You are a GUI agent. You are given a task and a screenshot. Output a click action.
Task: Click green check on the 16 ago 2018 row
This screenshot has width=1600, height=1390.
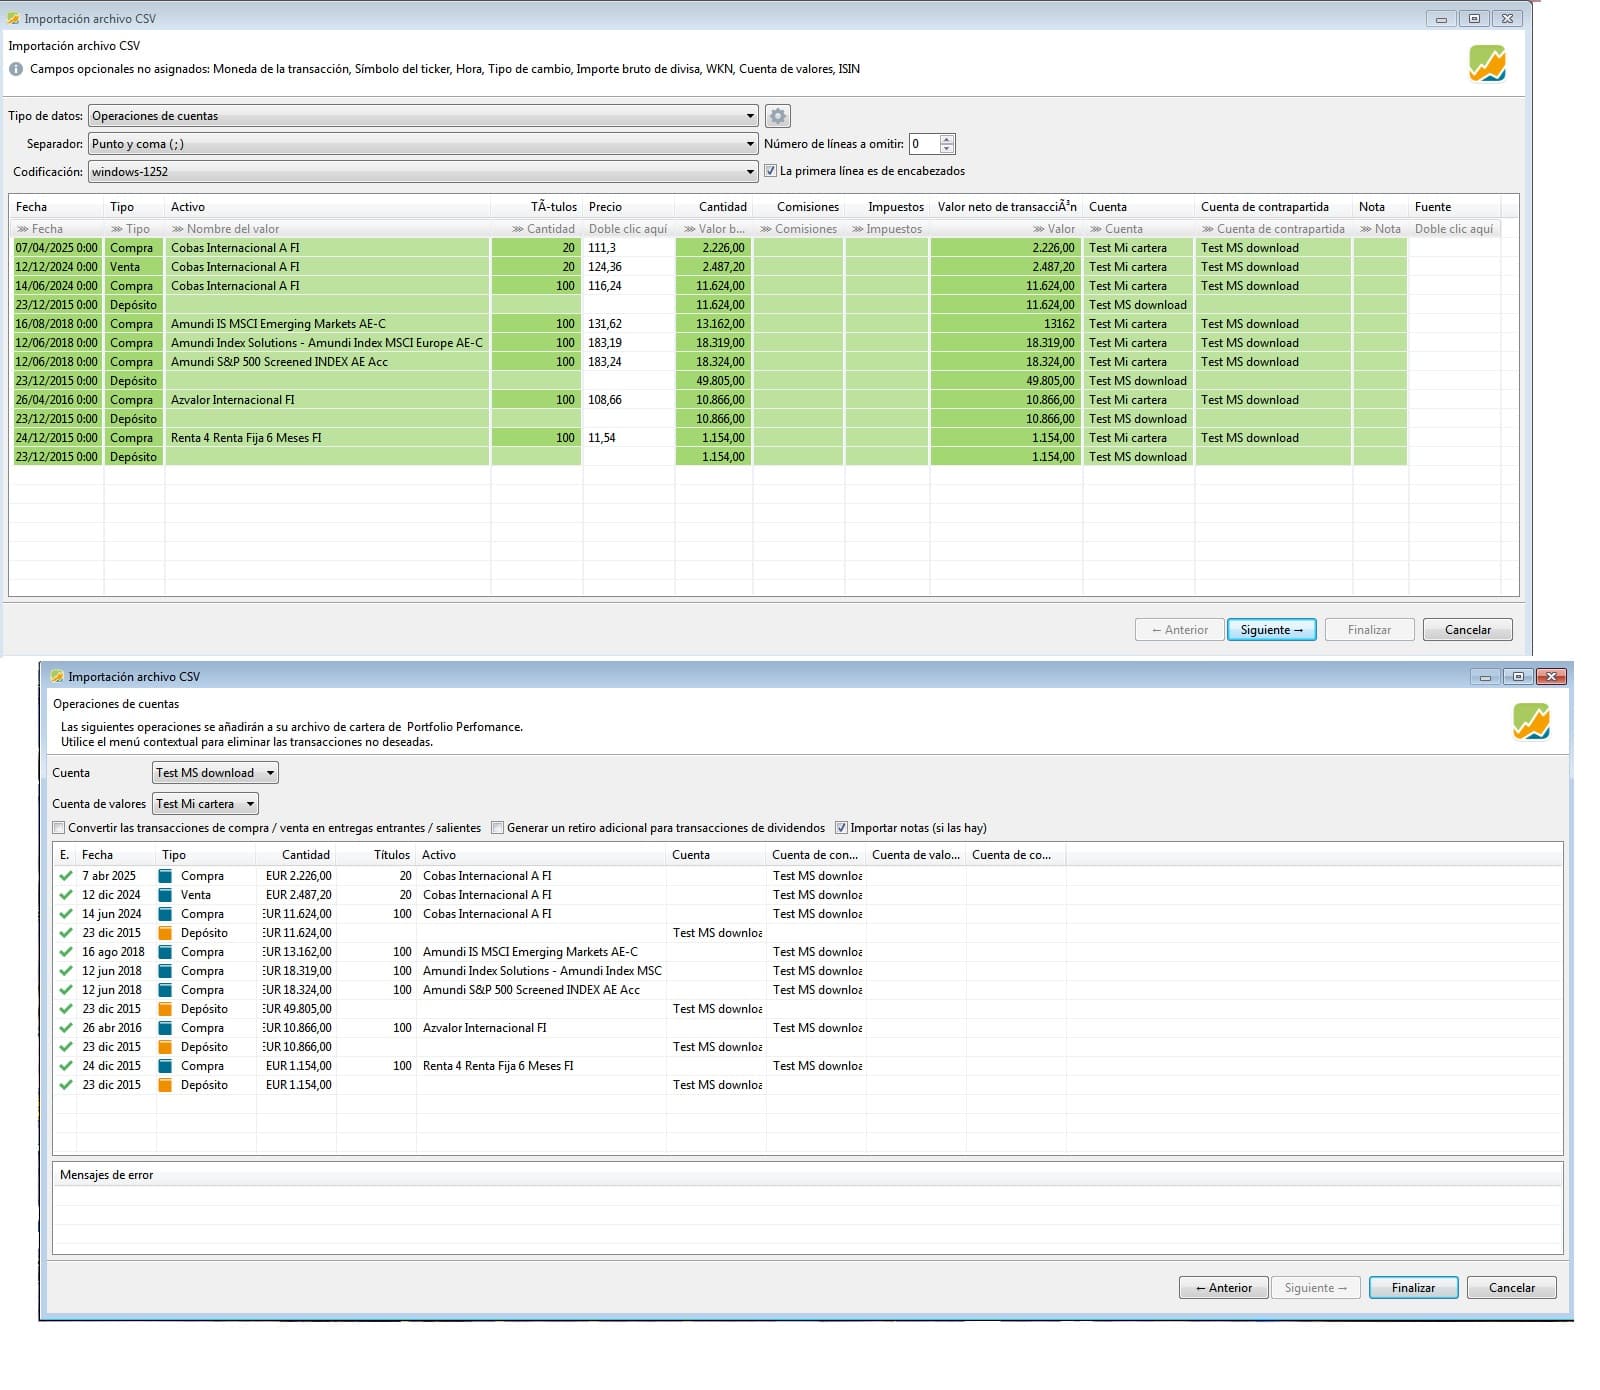click(66, 952)
